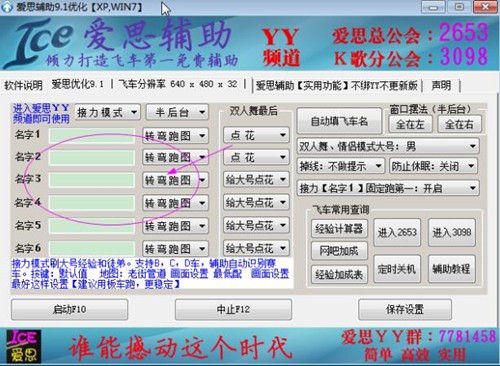Image resolution: width=500 pixels, height=366 pixels.
Task: Click the 接力模式刷大号经验 description text
Action: (150, 274)
